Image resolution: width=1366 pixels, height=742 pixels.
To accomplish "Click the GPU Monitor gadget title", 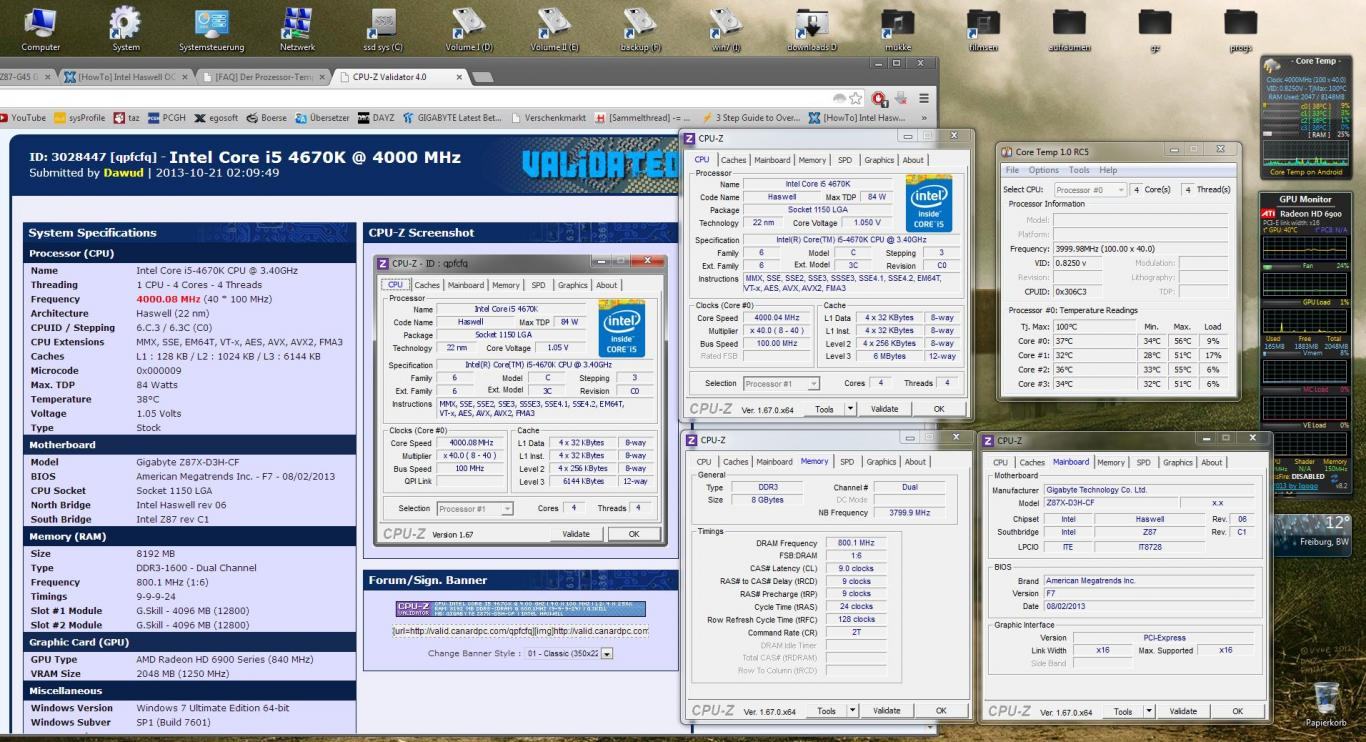I will click(1305, 199).
